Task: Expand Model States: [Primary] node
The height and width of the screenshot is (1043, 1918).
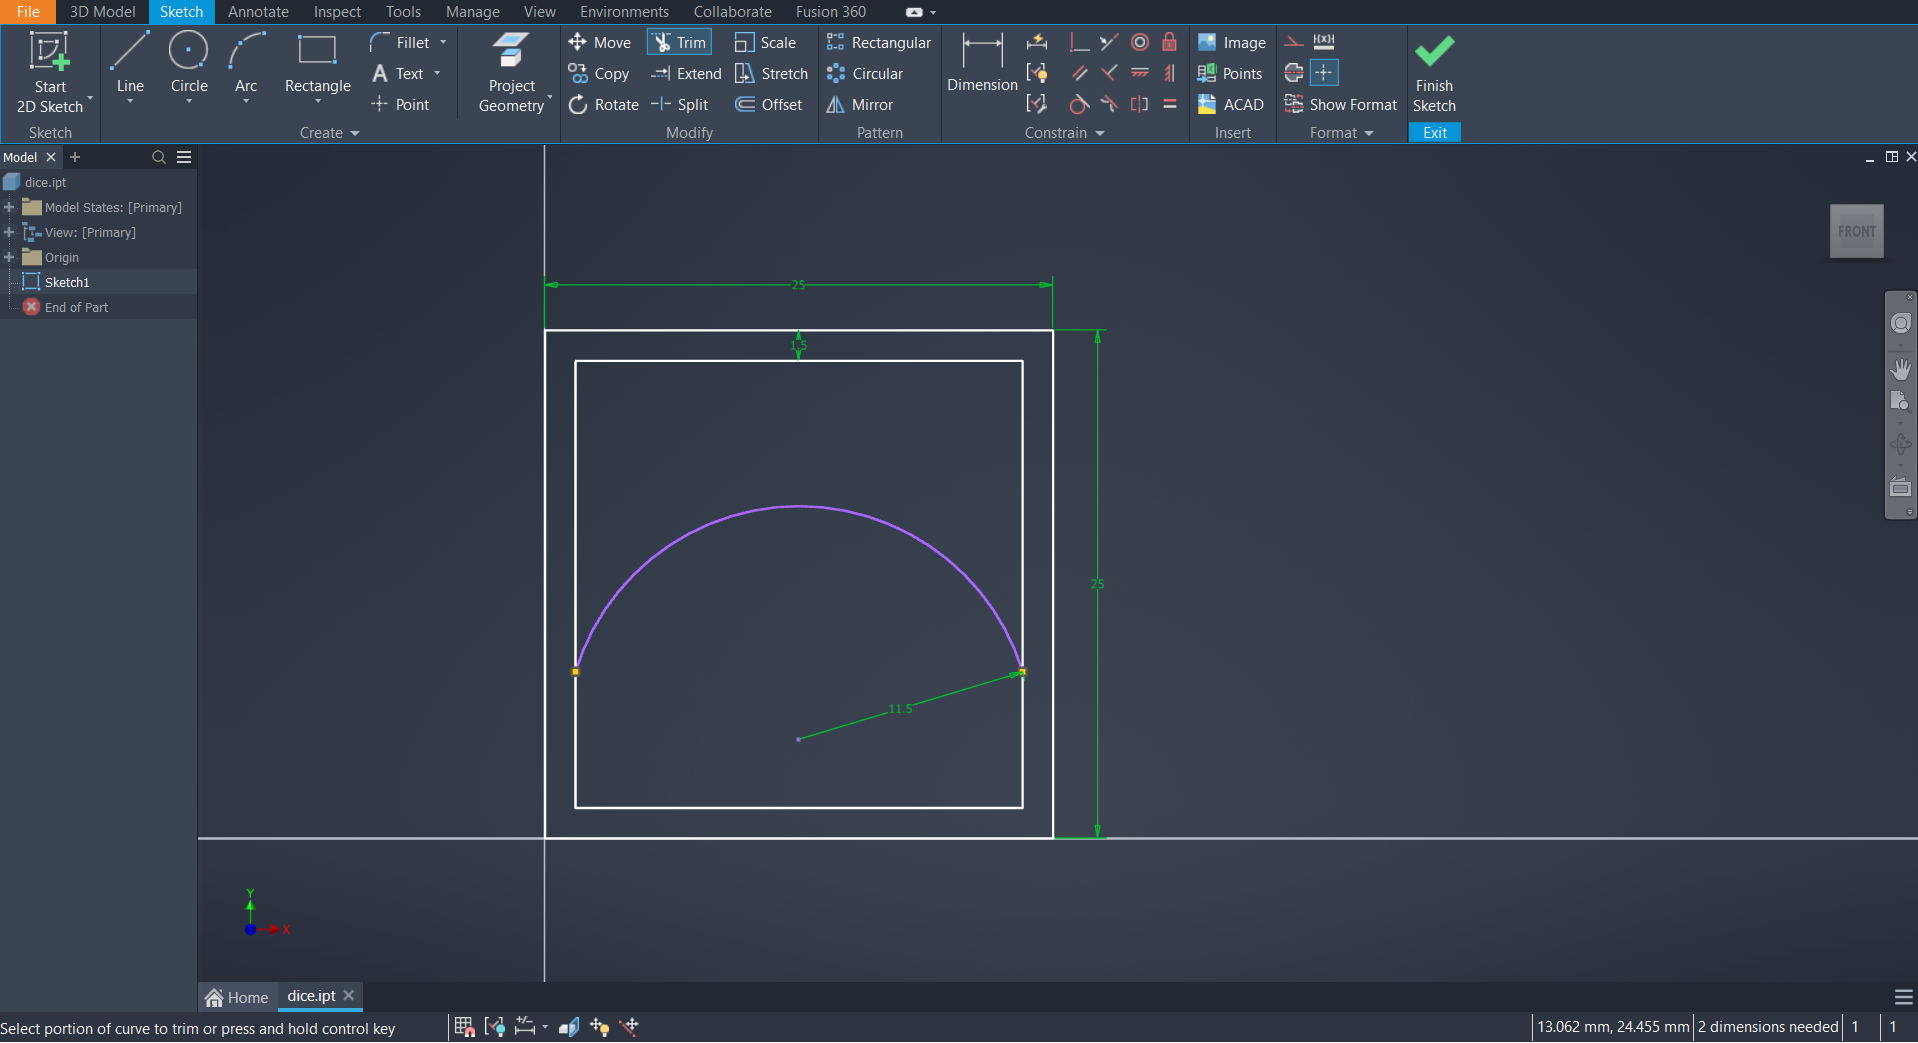Action: click(x=9, y=207)
